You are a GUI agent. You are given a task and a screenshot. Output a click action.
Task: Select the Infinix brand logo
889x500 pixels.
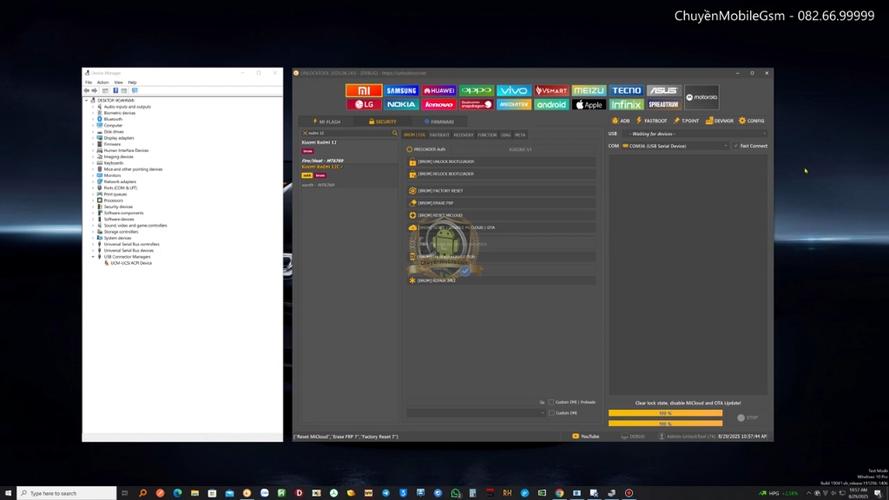[x=626, y=104]
